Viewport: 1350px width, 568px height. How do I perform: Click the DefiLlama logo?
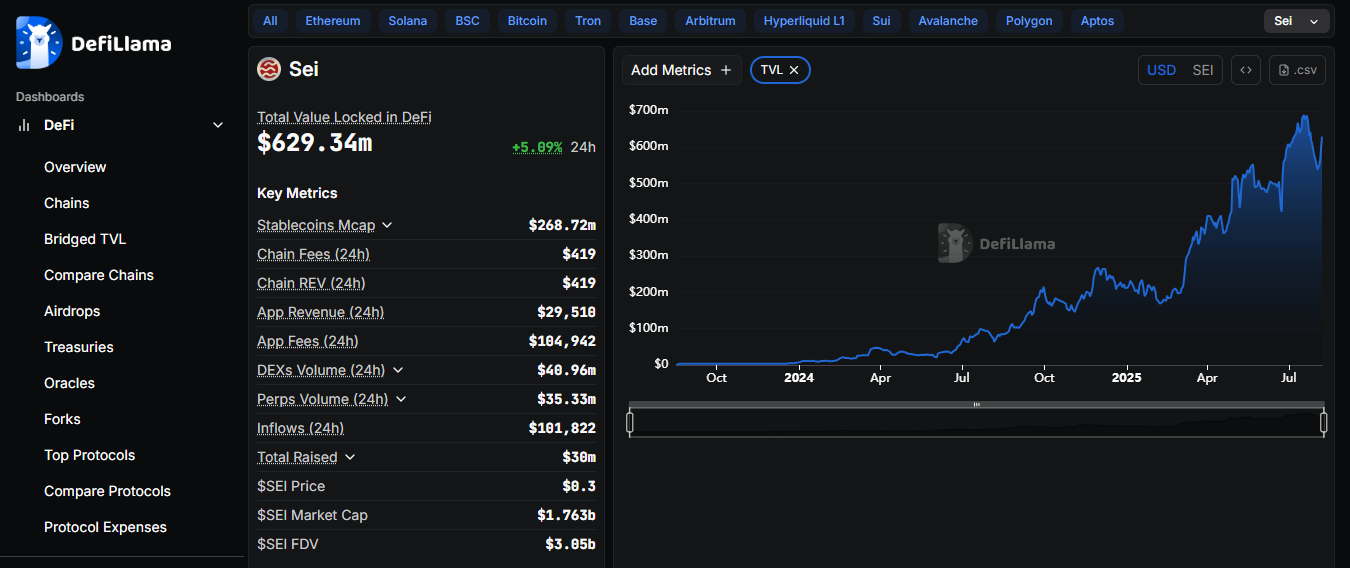(x=93, y=43)
